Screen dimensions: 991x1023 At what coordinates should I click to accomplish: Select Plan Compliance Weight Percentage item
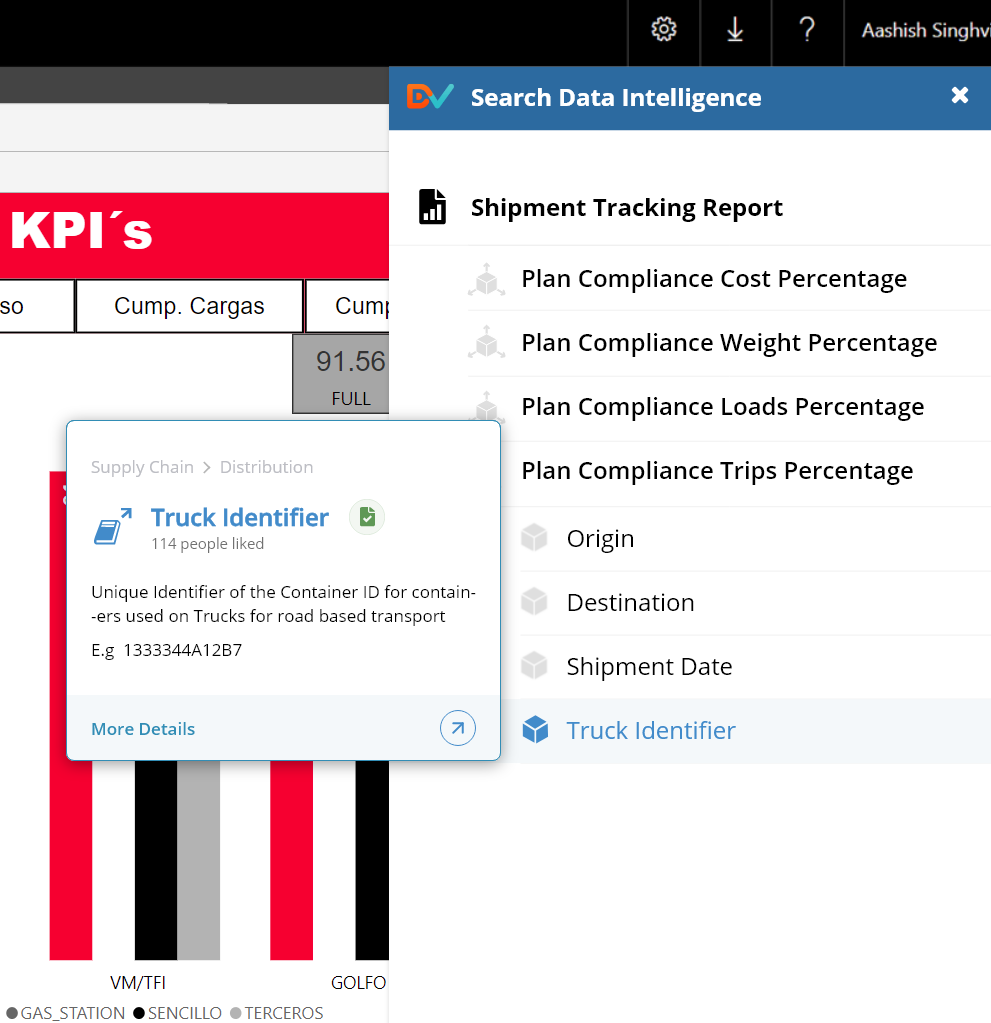[728, 343]
